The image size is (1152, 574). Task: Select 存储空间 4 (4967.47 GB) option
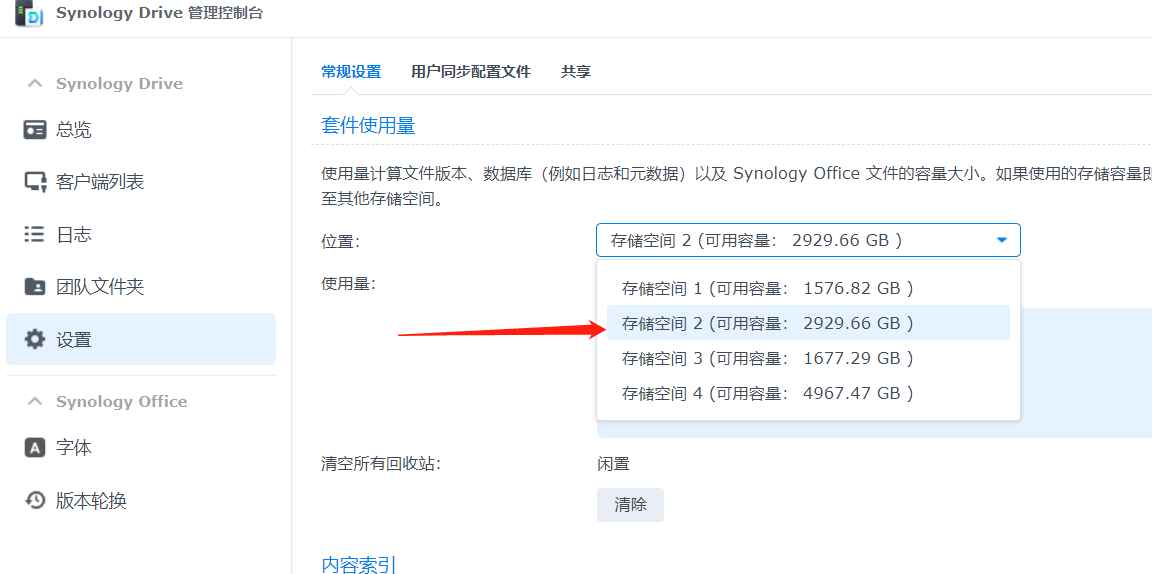pos(808,393)
